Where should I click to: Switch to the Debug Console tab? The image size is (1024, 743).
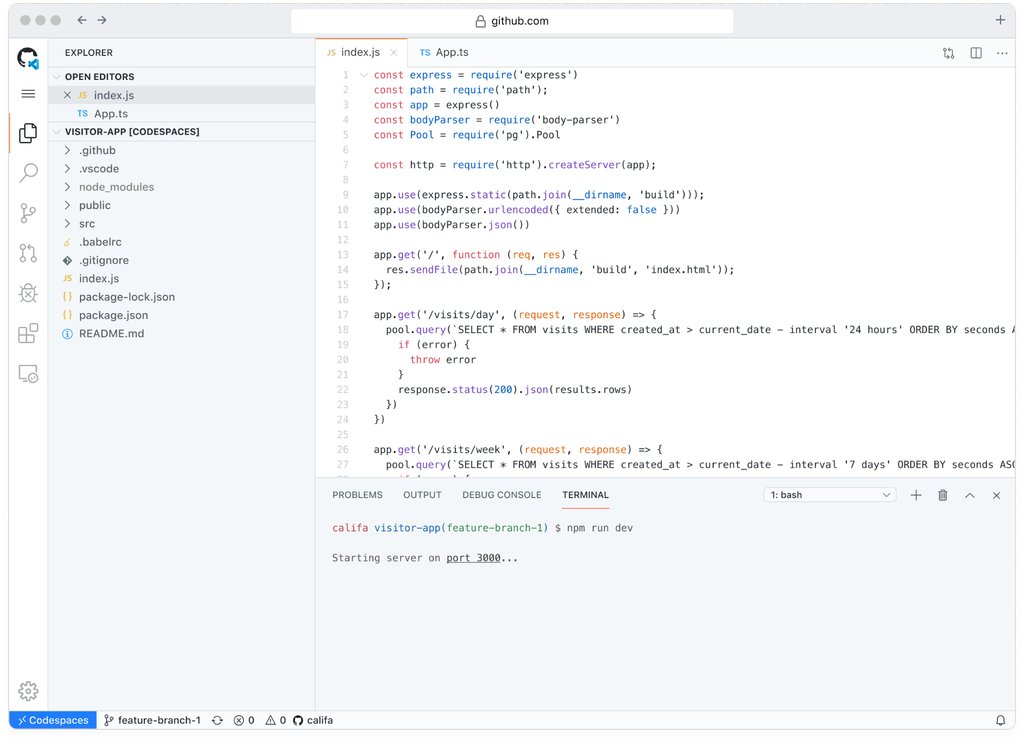click(502, 495)
